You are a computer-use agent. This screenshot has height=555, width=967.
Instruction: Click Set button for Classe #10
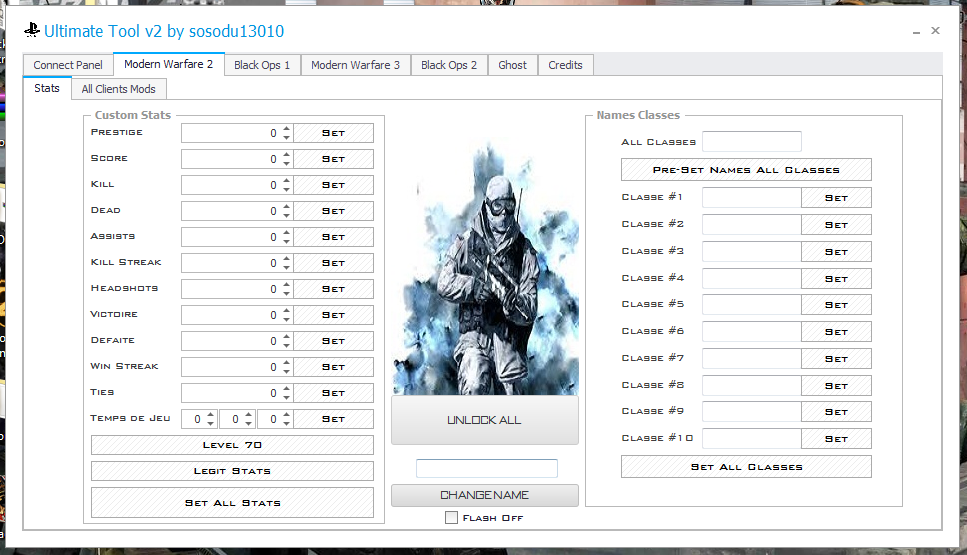[836, 438]
